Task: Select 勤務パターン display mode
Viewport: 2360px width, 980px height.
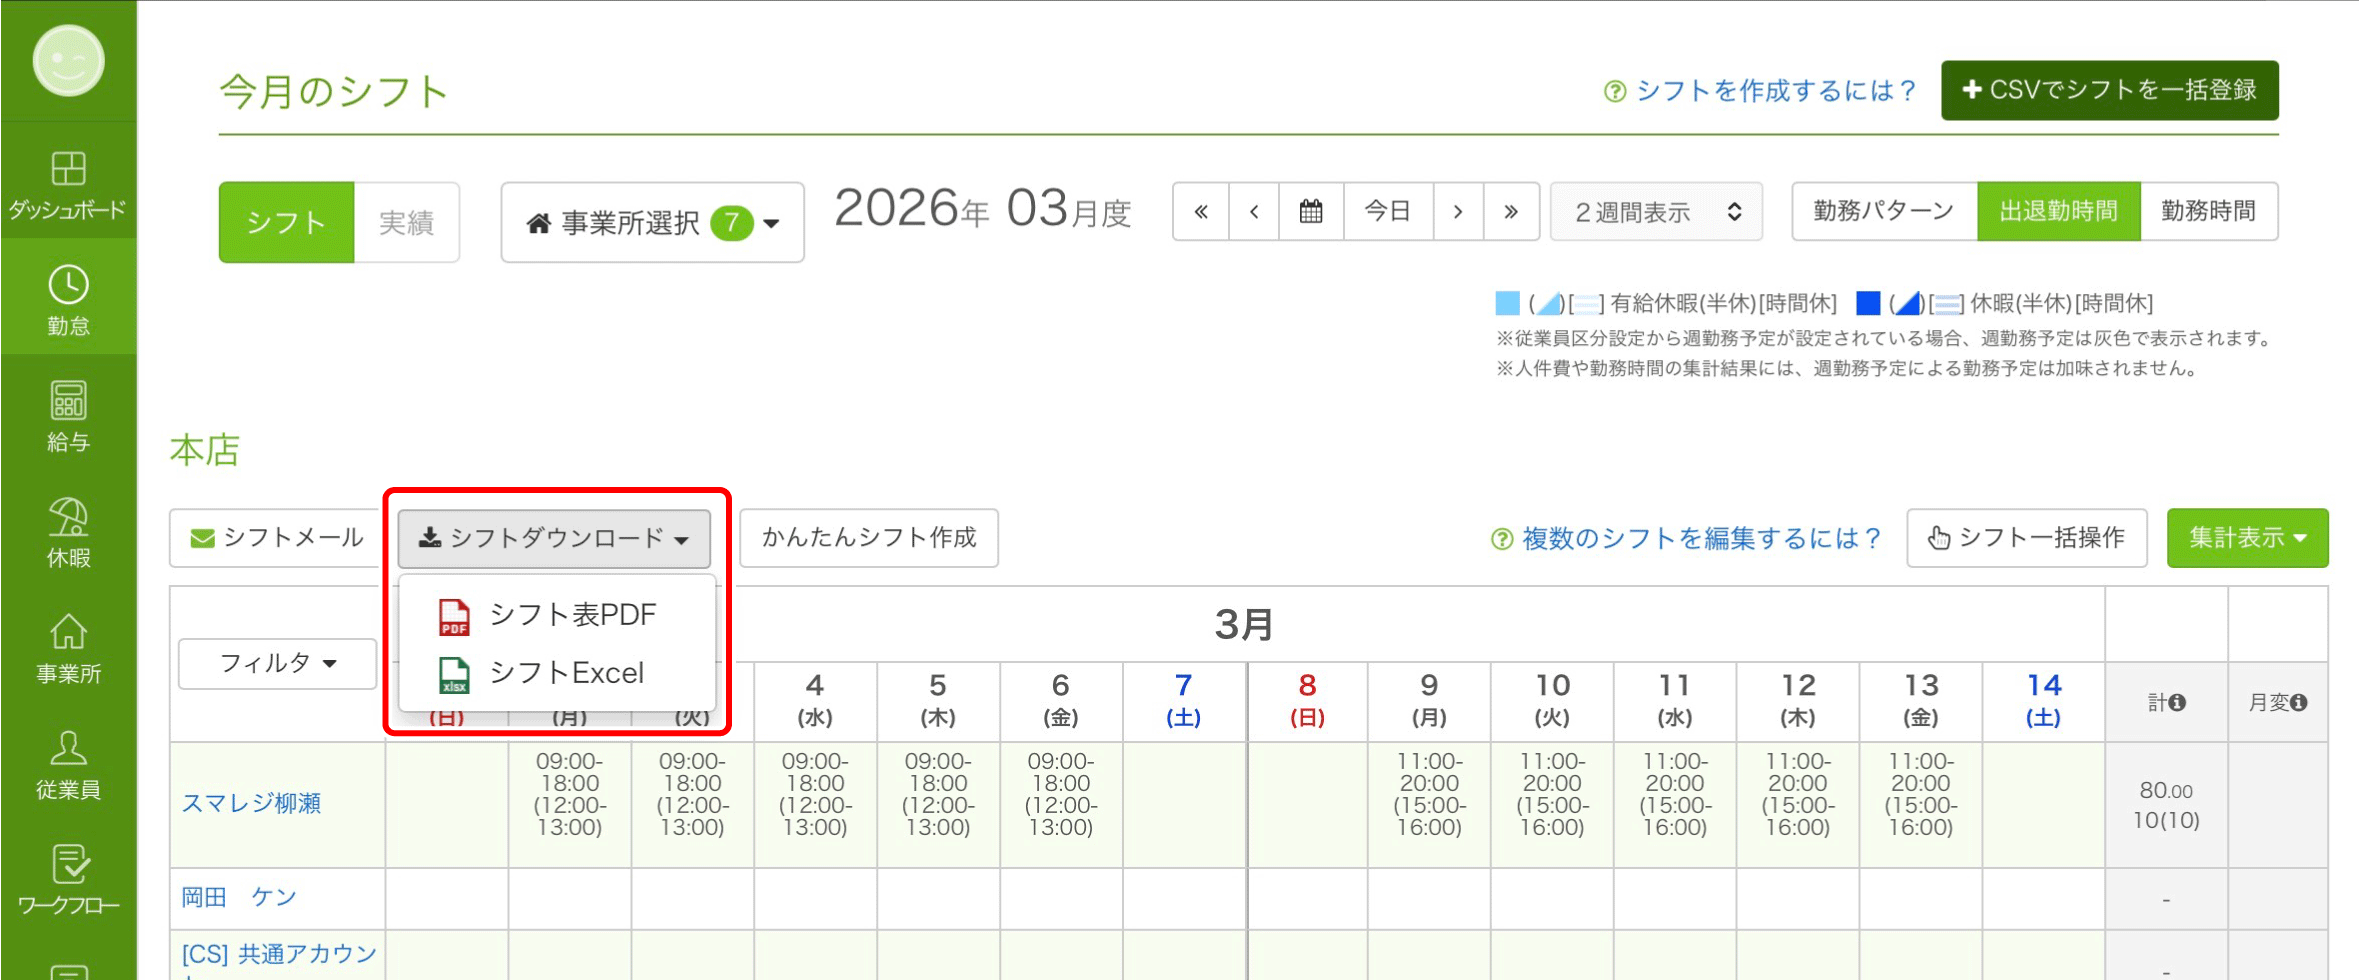Action: [x=1884, y=211]
